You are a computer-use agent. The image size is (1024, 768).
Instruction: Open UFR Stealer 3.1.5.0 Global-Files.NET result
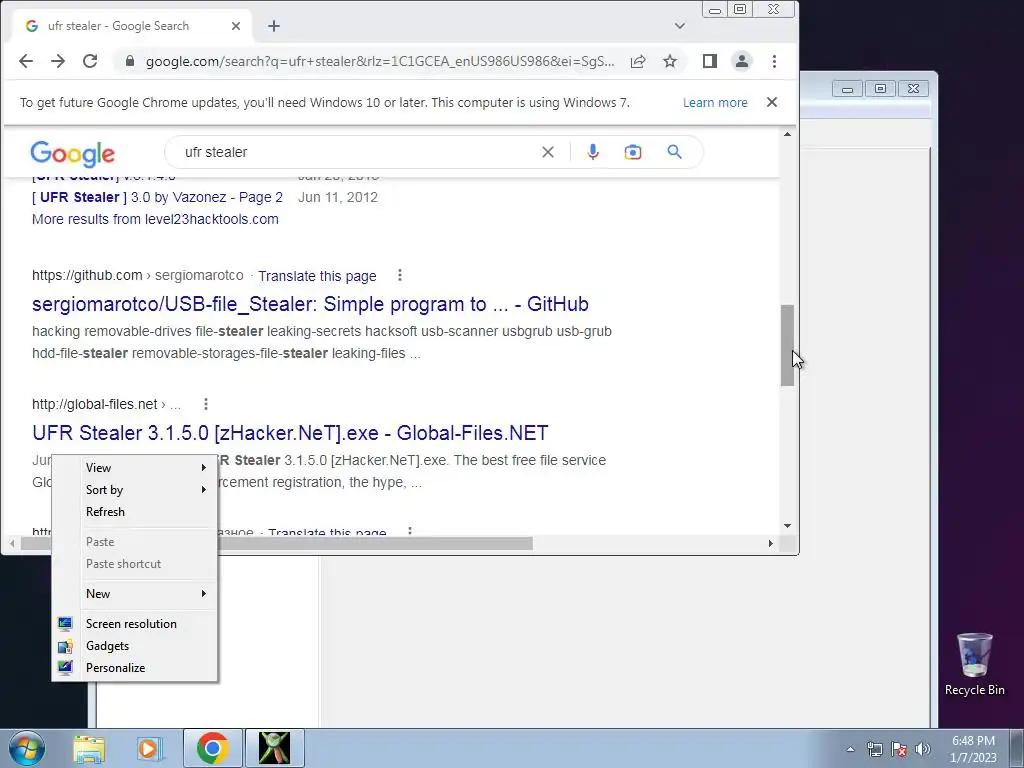pyautogui.click(x=290, y=433)
